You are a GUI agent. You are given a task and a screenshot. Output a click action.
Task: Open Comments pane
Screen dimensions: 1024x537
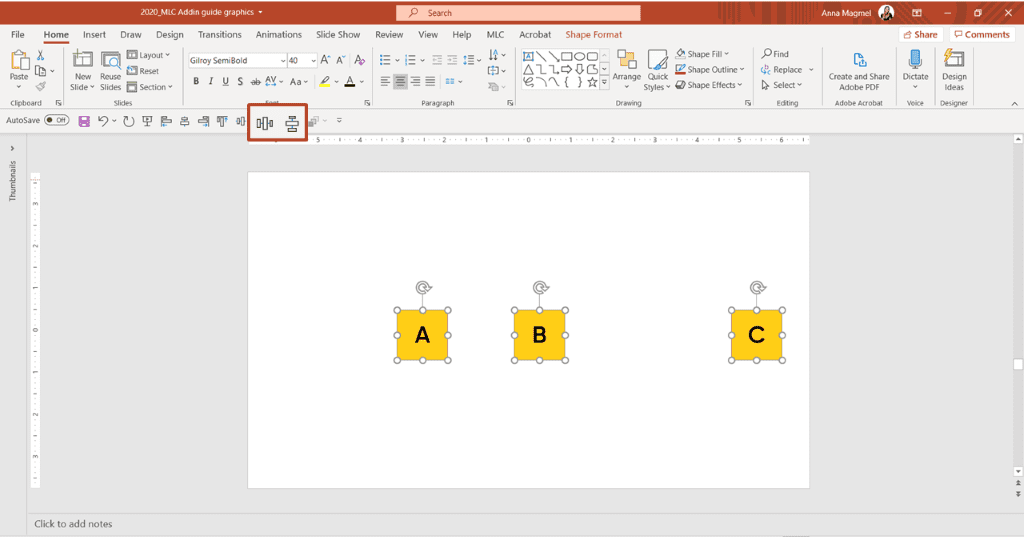pyautogui.click(x=982, y=35)
